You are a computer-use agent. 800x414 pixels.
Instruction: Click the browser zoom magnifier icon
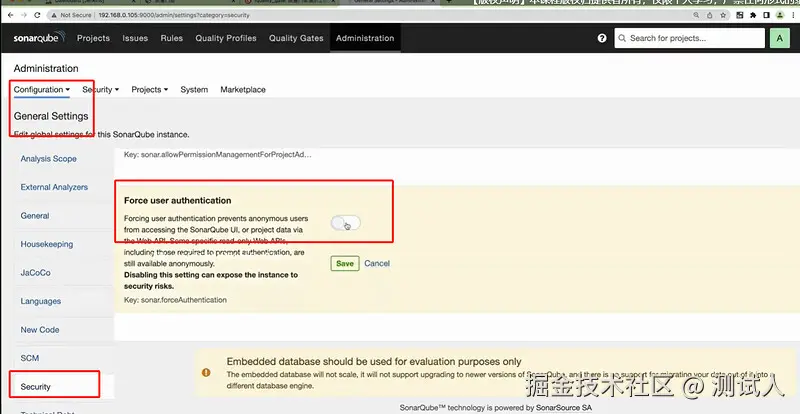coord(696,15)
